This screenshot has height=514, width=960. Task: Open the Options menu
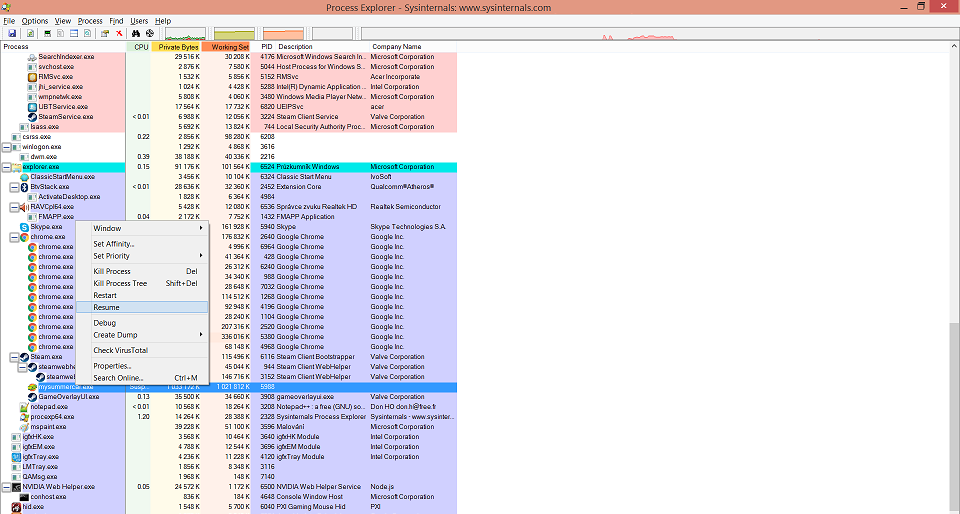point(35,21)
